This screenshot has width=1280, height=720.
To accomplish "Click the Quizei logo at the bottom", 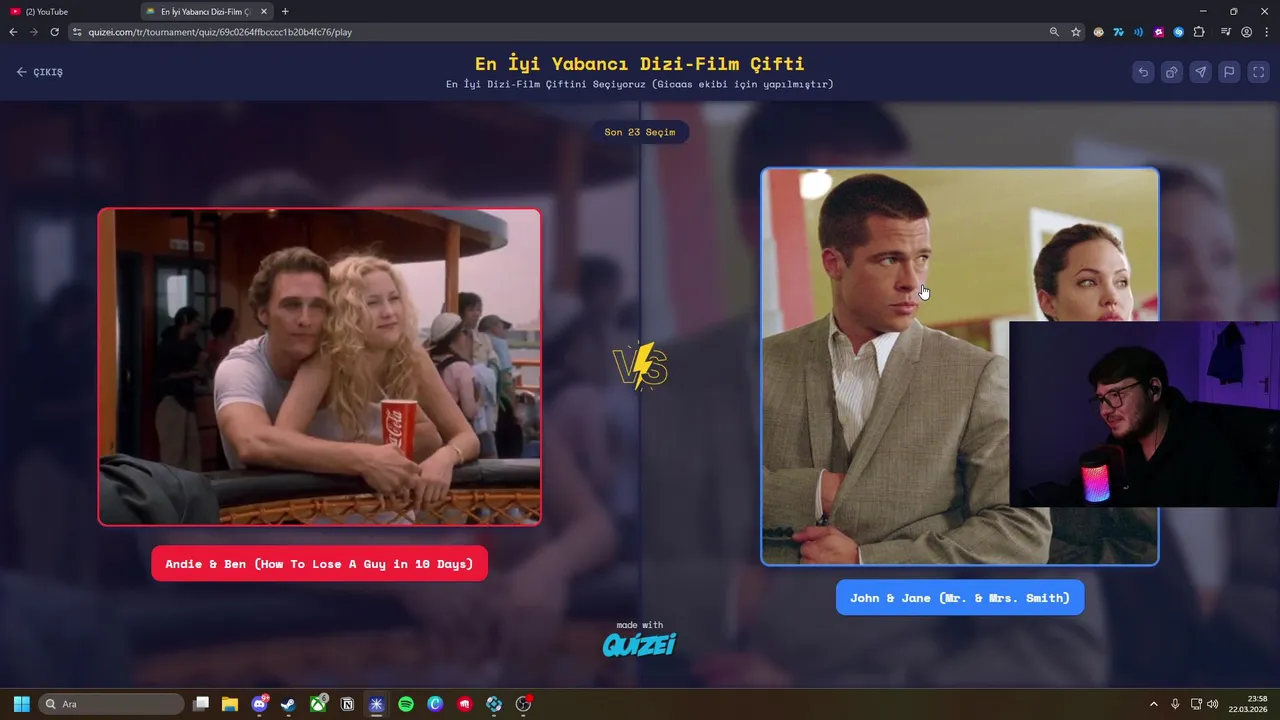I will tap(639, 644).
